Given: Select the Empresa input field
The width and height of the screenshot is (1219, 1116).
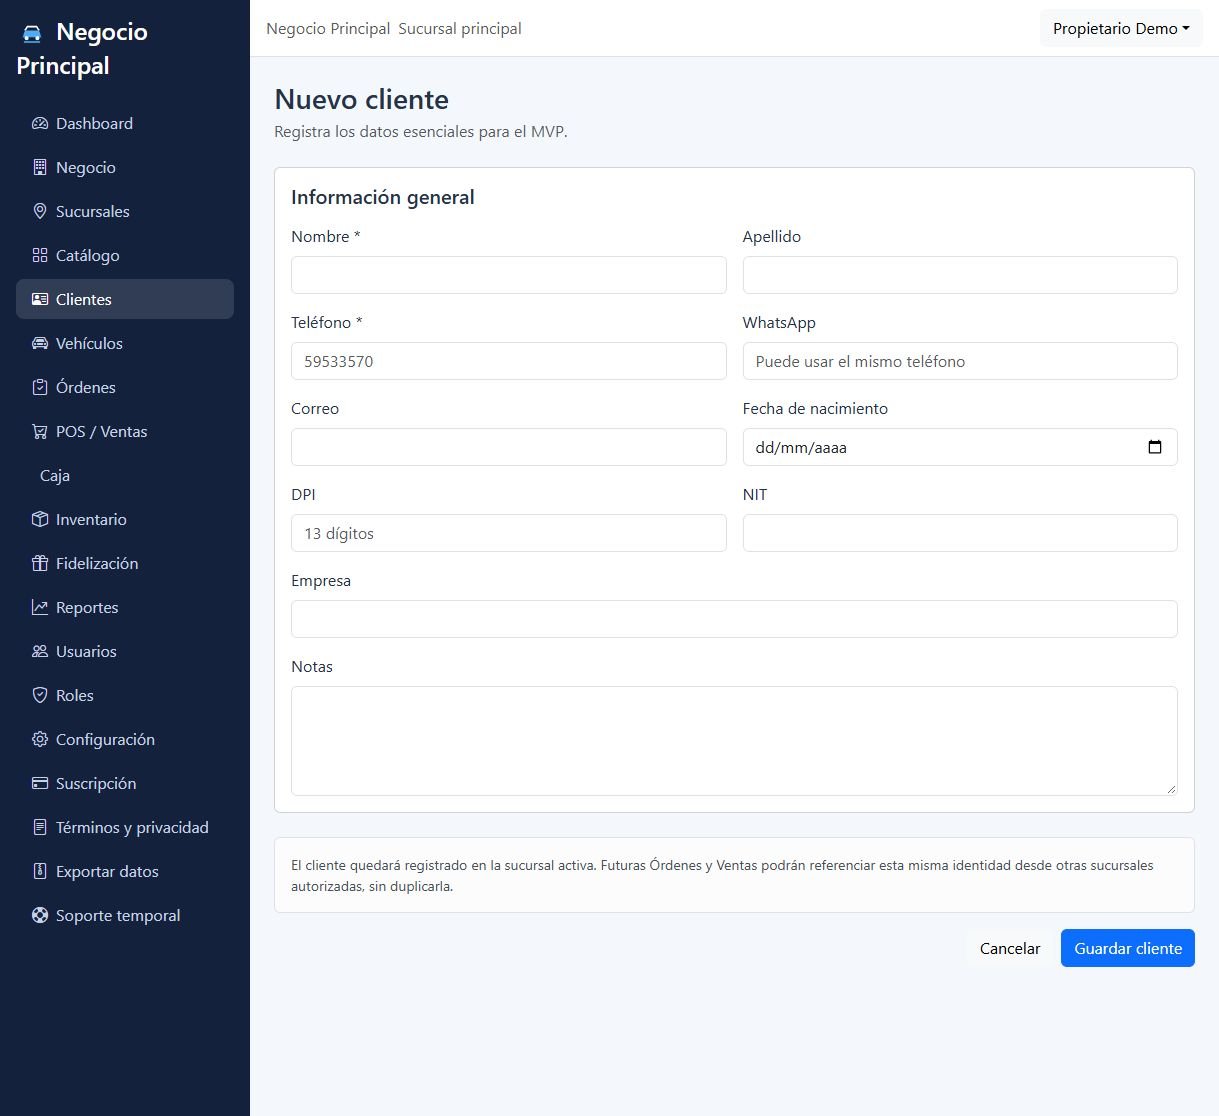Looking at the screenshot, I should pos(734,619).
